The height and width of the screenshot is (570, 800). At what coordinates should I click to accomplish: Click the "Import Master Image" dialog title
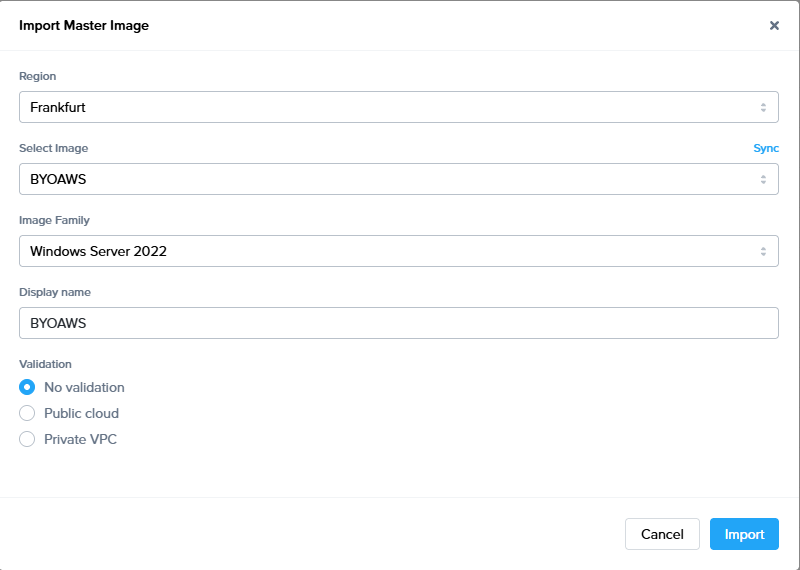[x=84, y=26]
